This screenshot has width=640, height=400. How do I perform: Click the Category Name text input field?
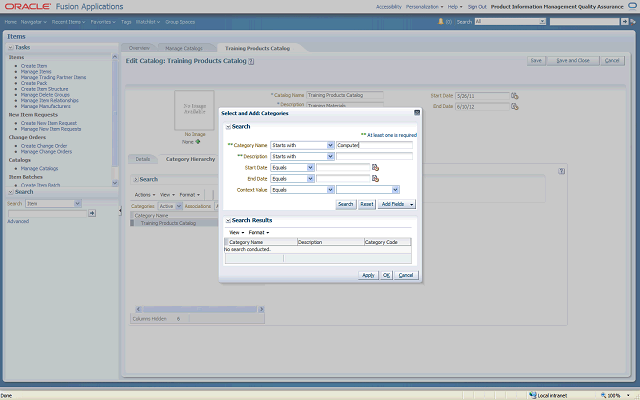tap(374, 145)
